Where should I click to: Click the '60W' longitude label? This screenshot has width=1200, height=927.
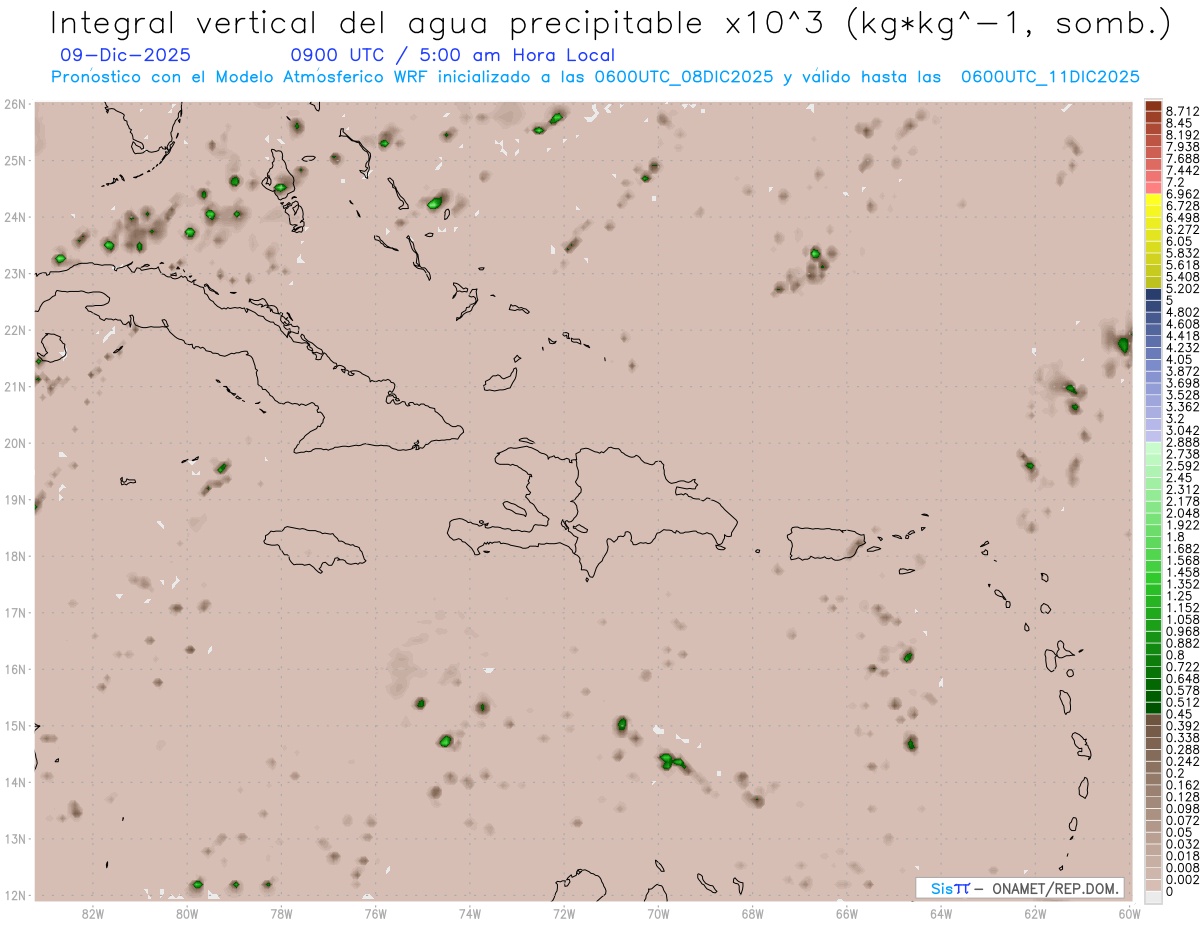coord(1130,912)
